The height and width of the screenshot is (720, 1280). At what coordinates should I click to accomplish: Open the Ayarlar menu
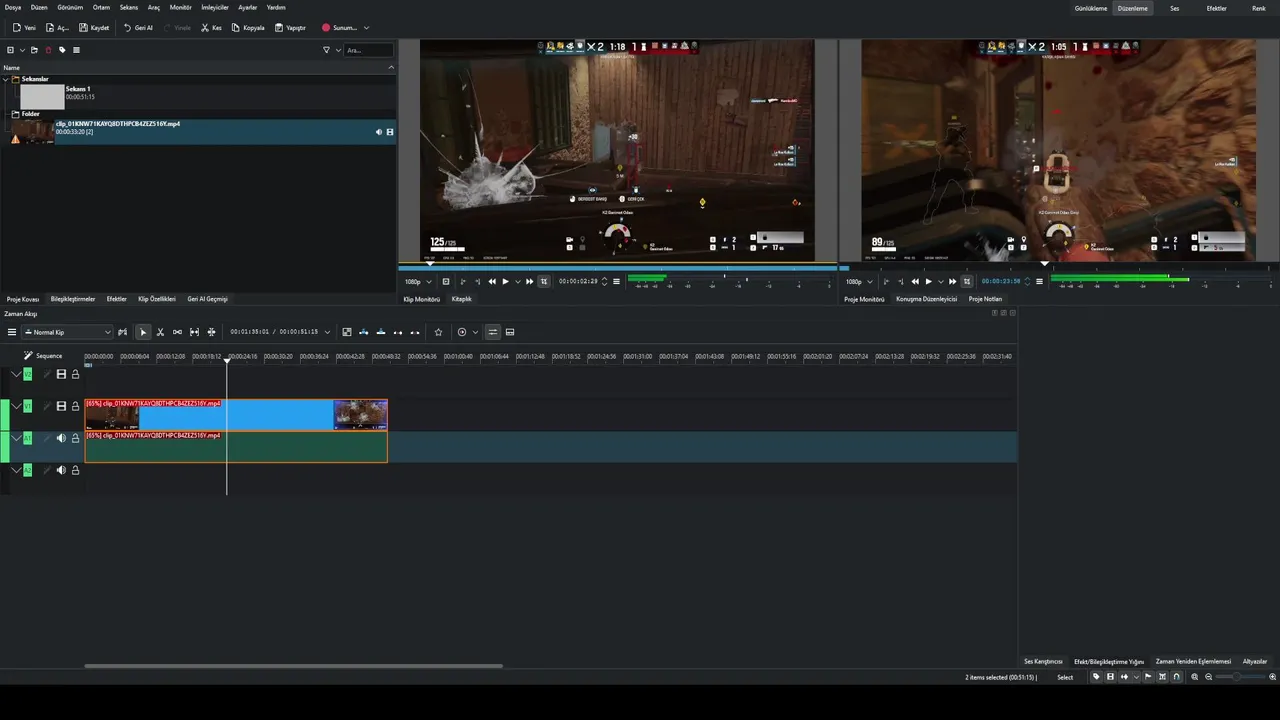click(247, 7)
